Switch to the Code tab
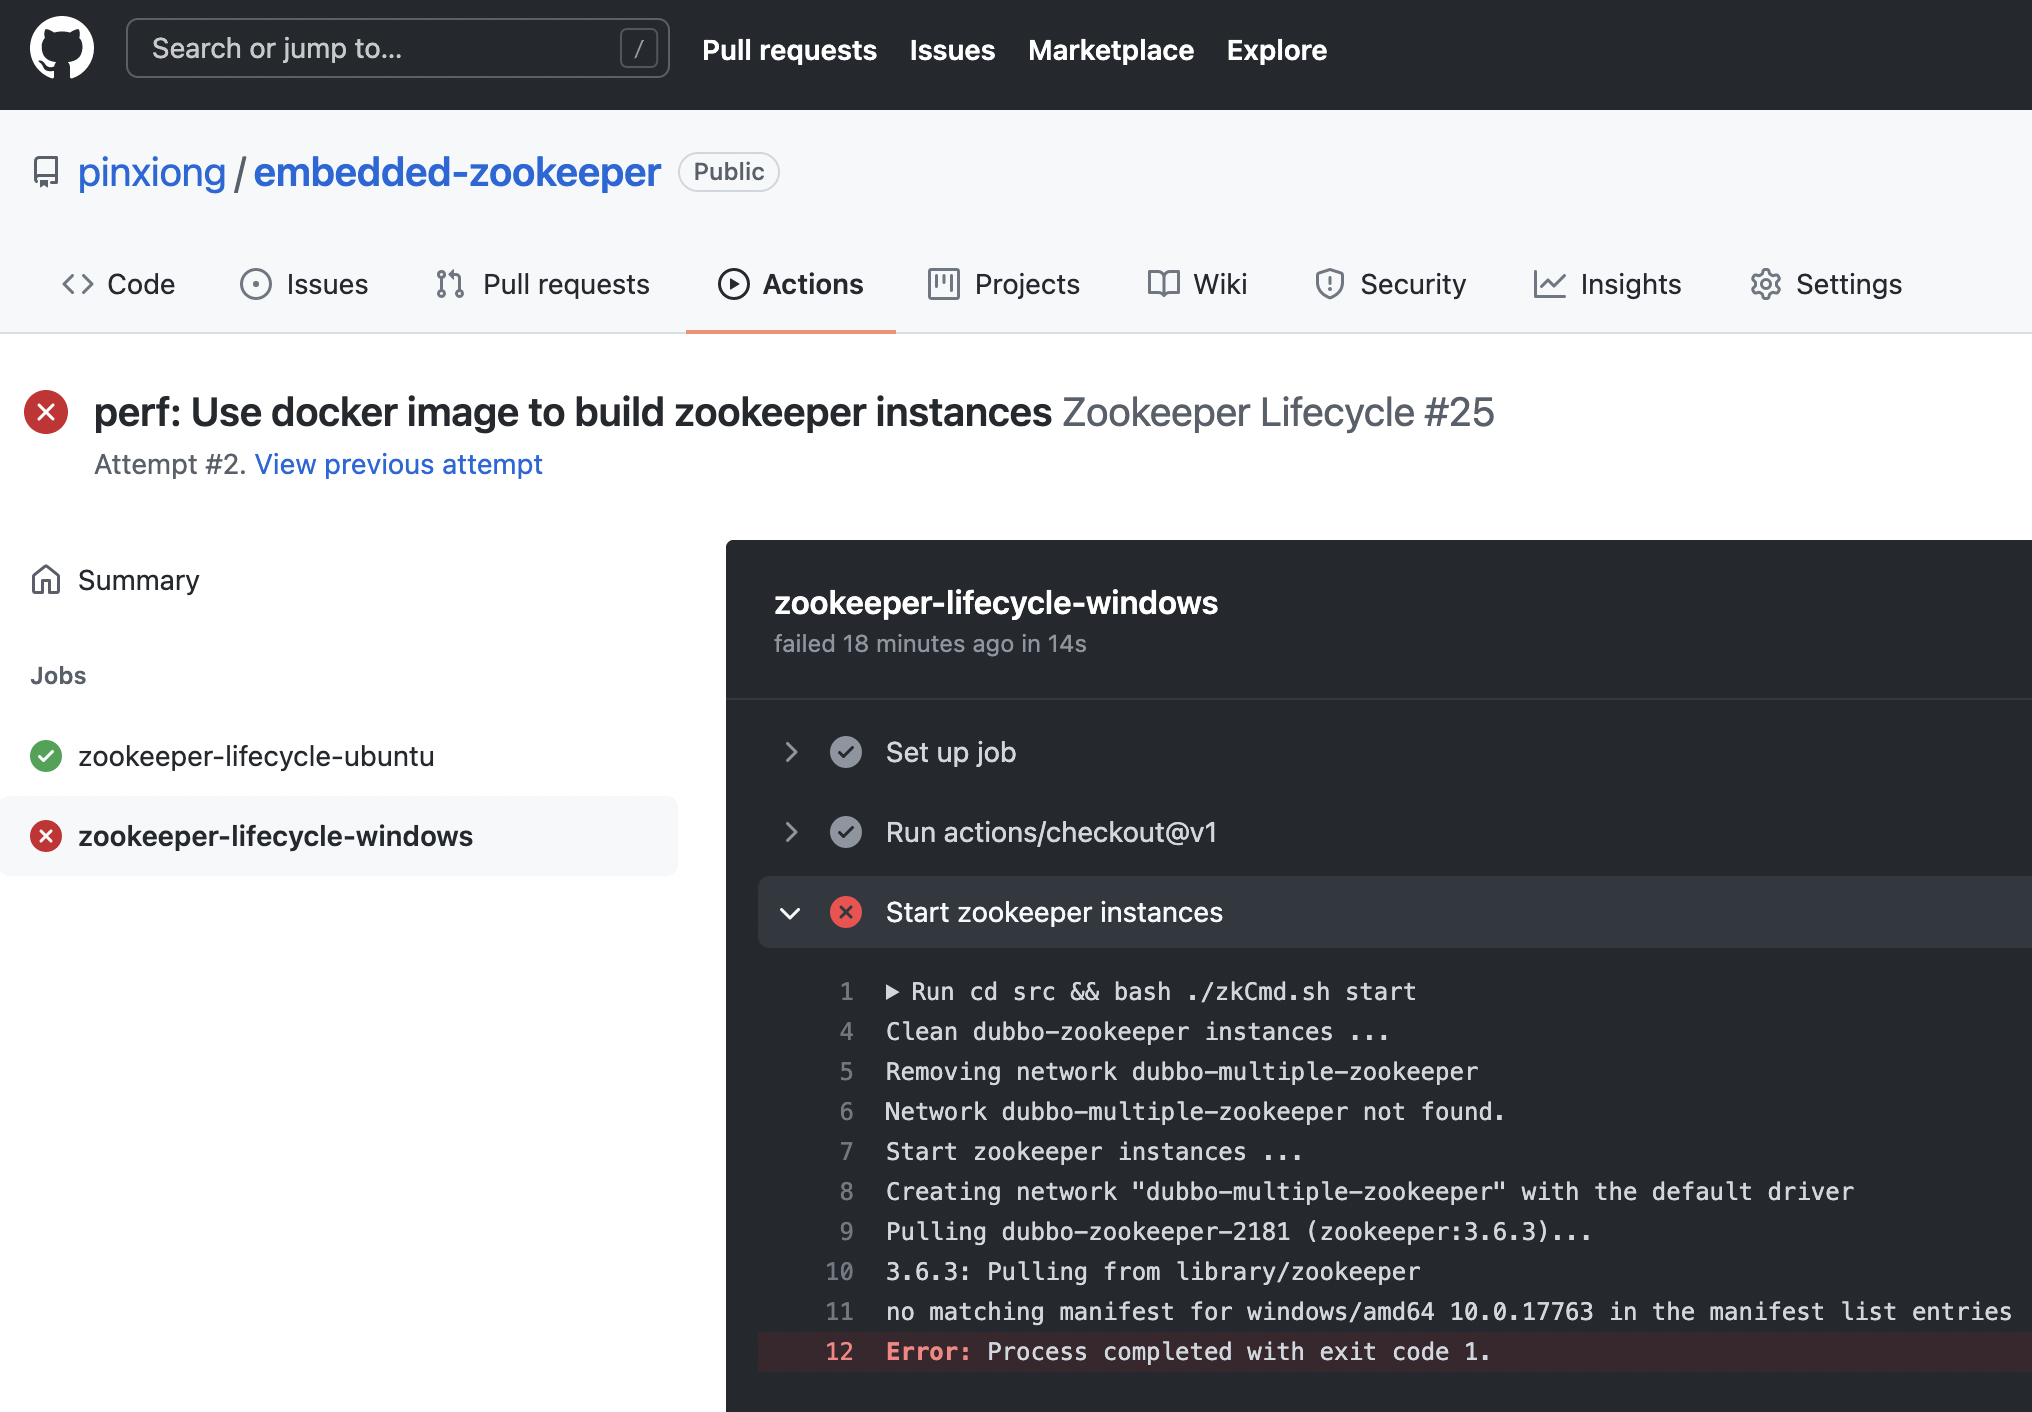 118,284
